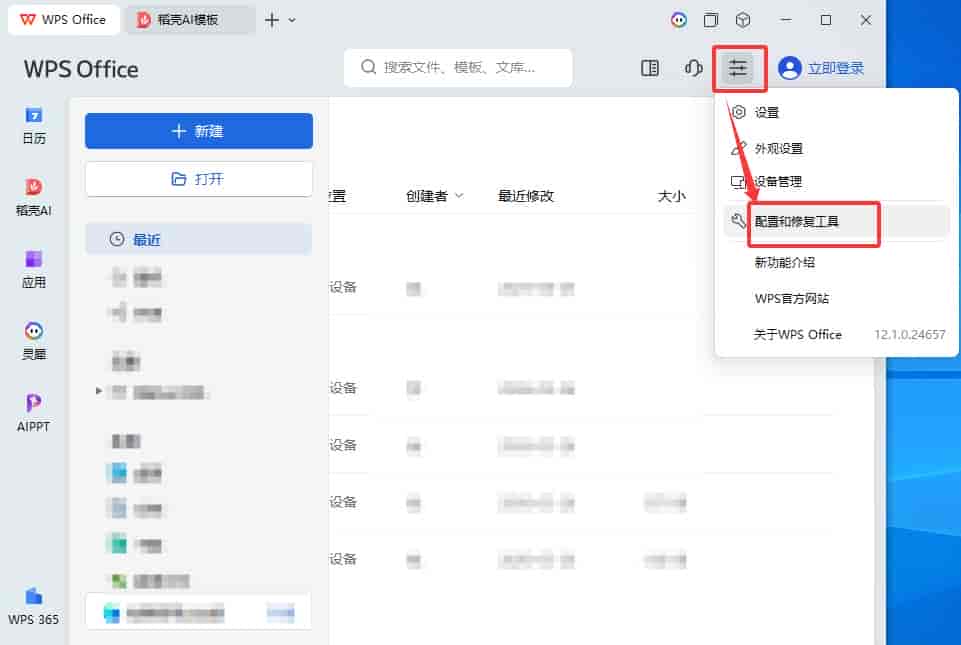Click the search files input field
Image resolution: width=961 pixels, height=645 pixels.
point(458,67)
